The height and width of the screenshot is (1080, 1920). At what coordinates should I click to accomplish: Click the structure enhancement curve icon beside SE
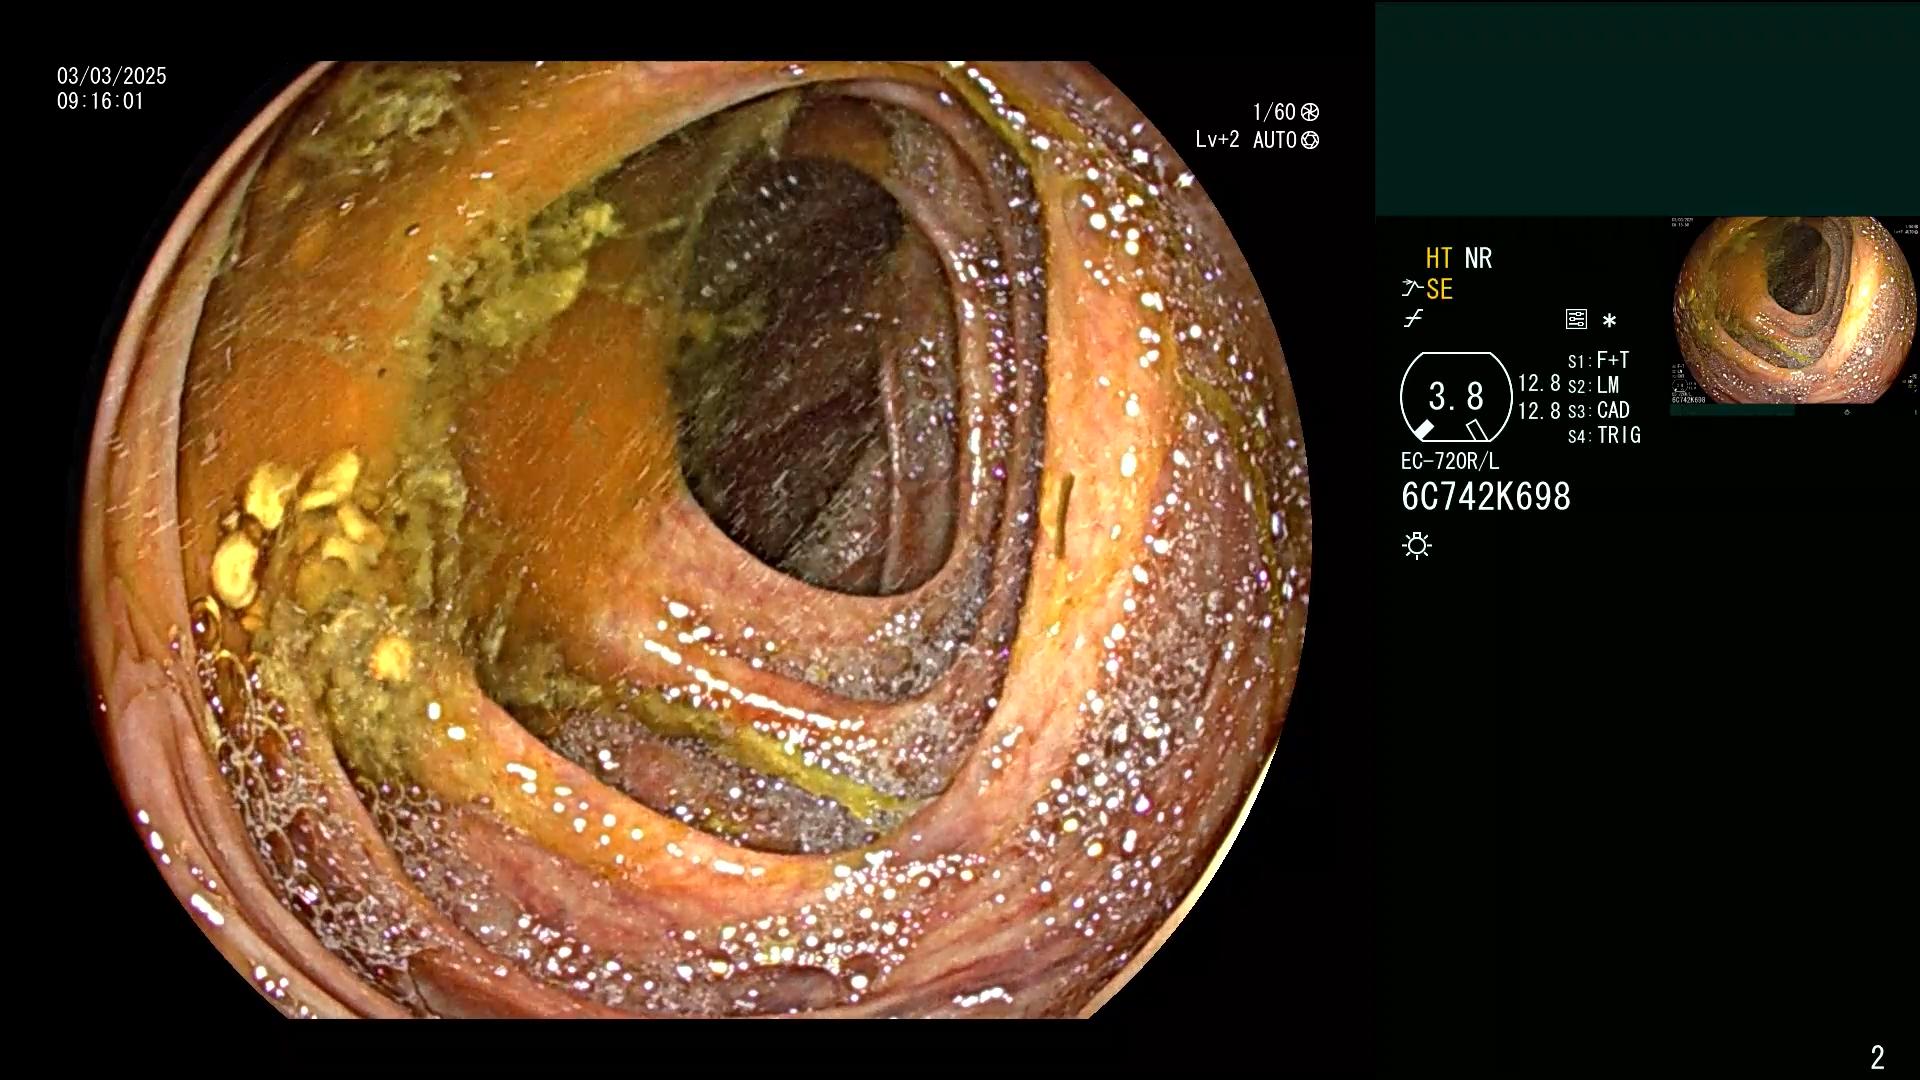(1412, 289)
